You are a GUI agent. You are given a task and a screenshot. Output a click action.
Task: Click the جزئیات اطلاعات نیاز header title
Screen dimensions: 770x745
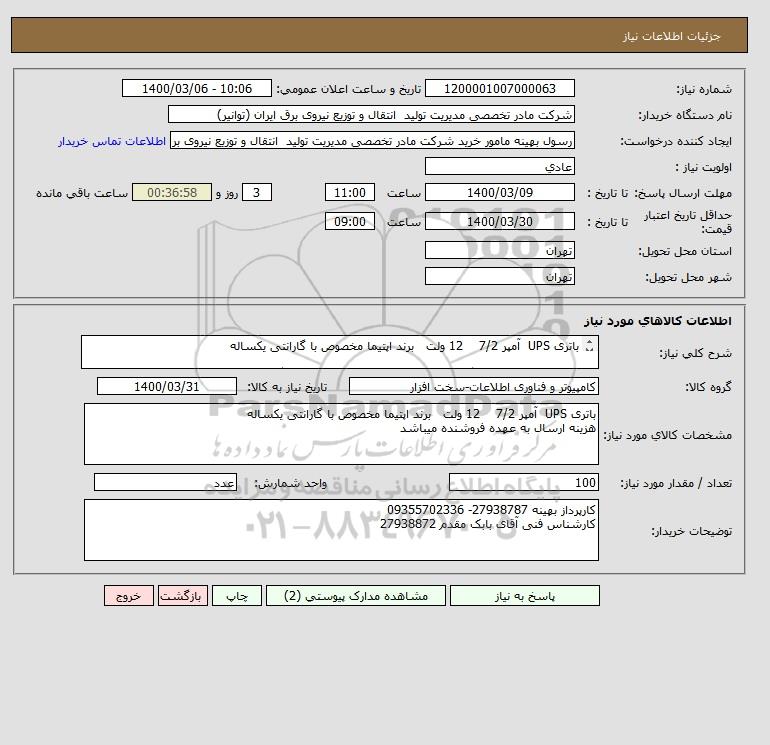pos(671,36)
